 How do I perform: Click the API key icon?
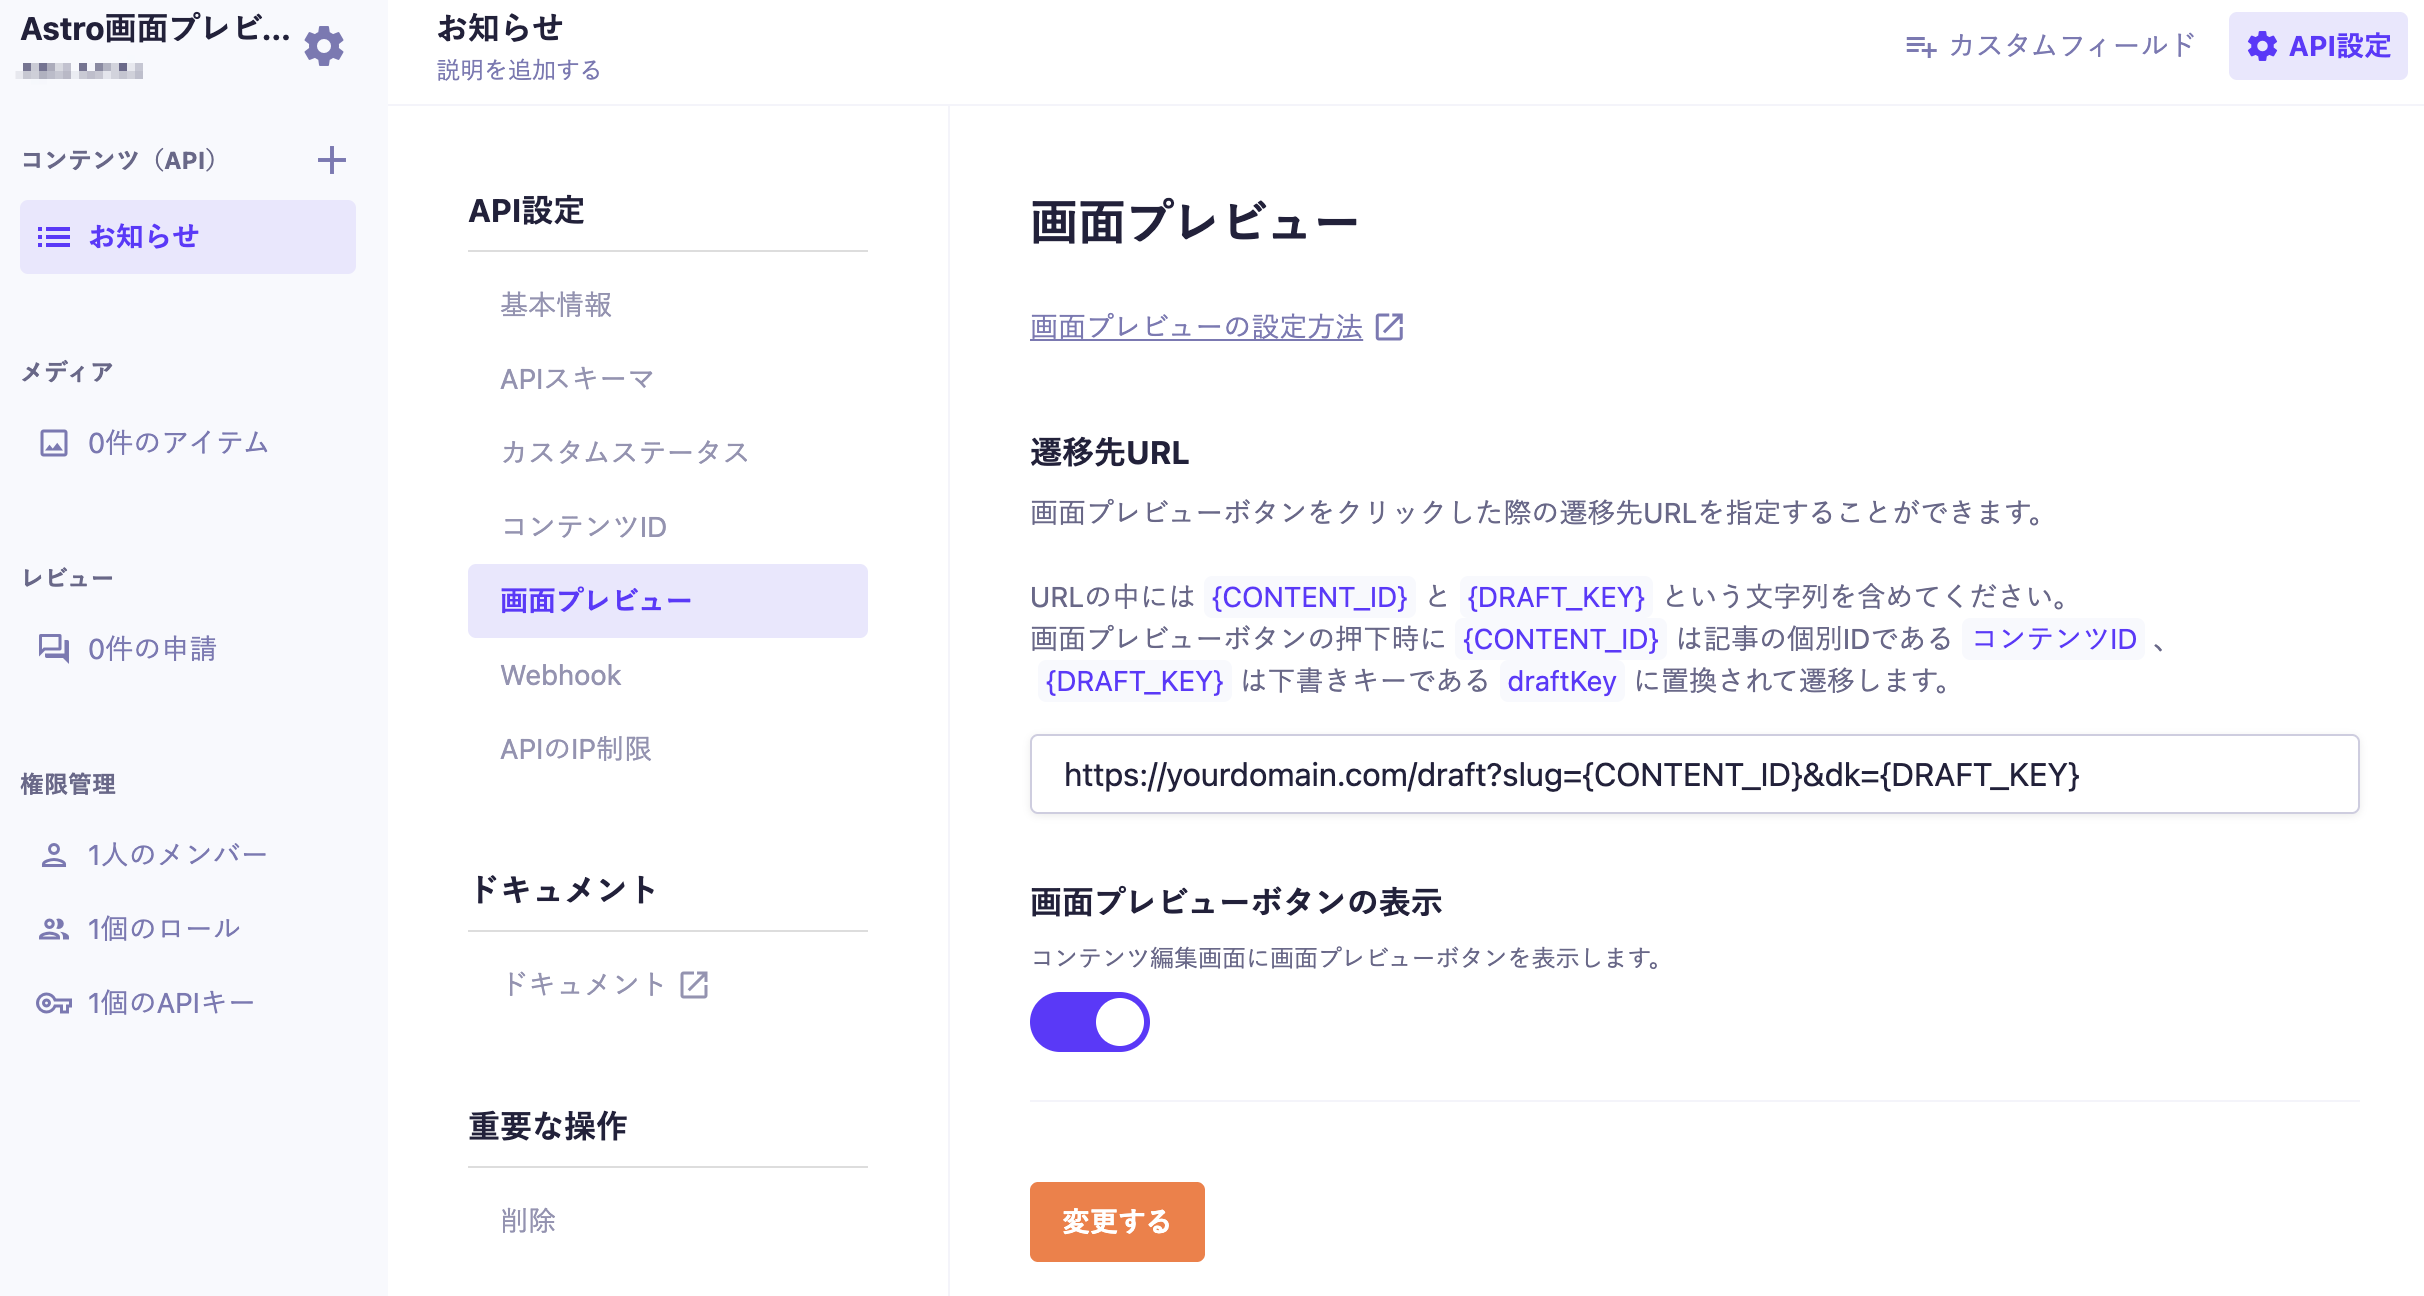pyautogui.click(x=54, y=1003)
